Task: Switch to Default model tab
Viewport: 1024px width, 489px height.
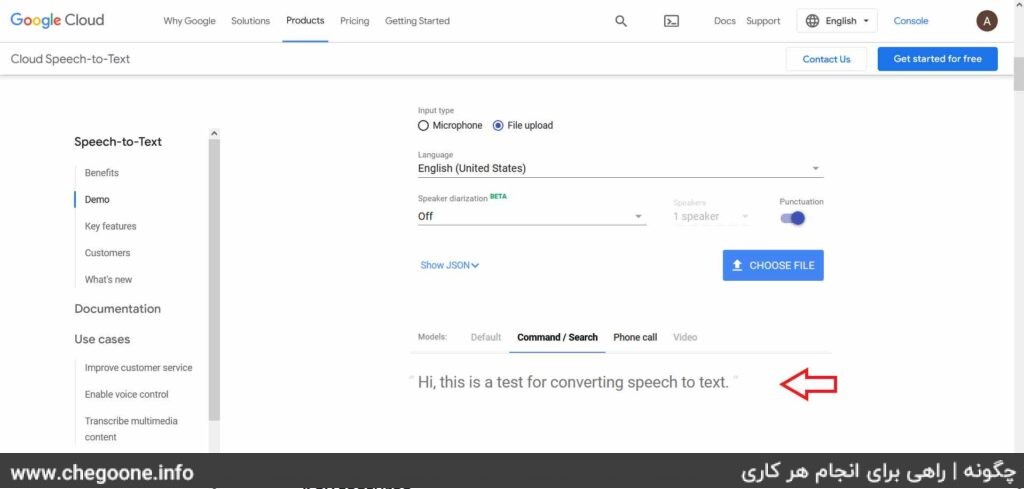Action: click(486, 338)
